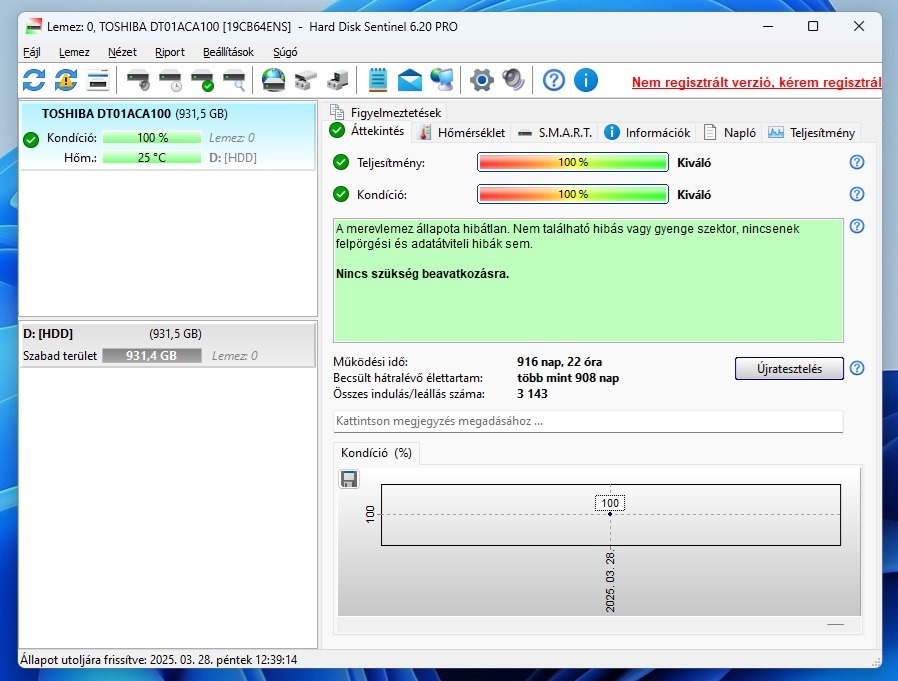Open the Súgó menu
This screenshot has height=681, width=898.
pyautogui.click(x=285, y=52)
